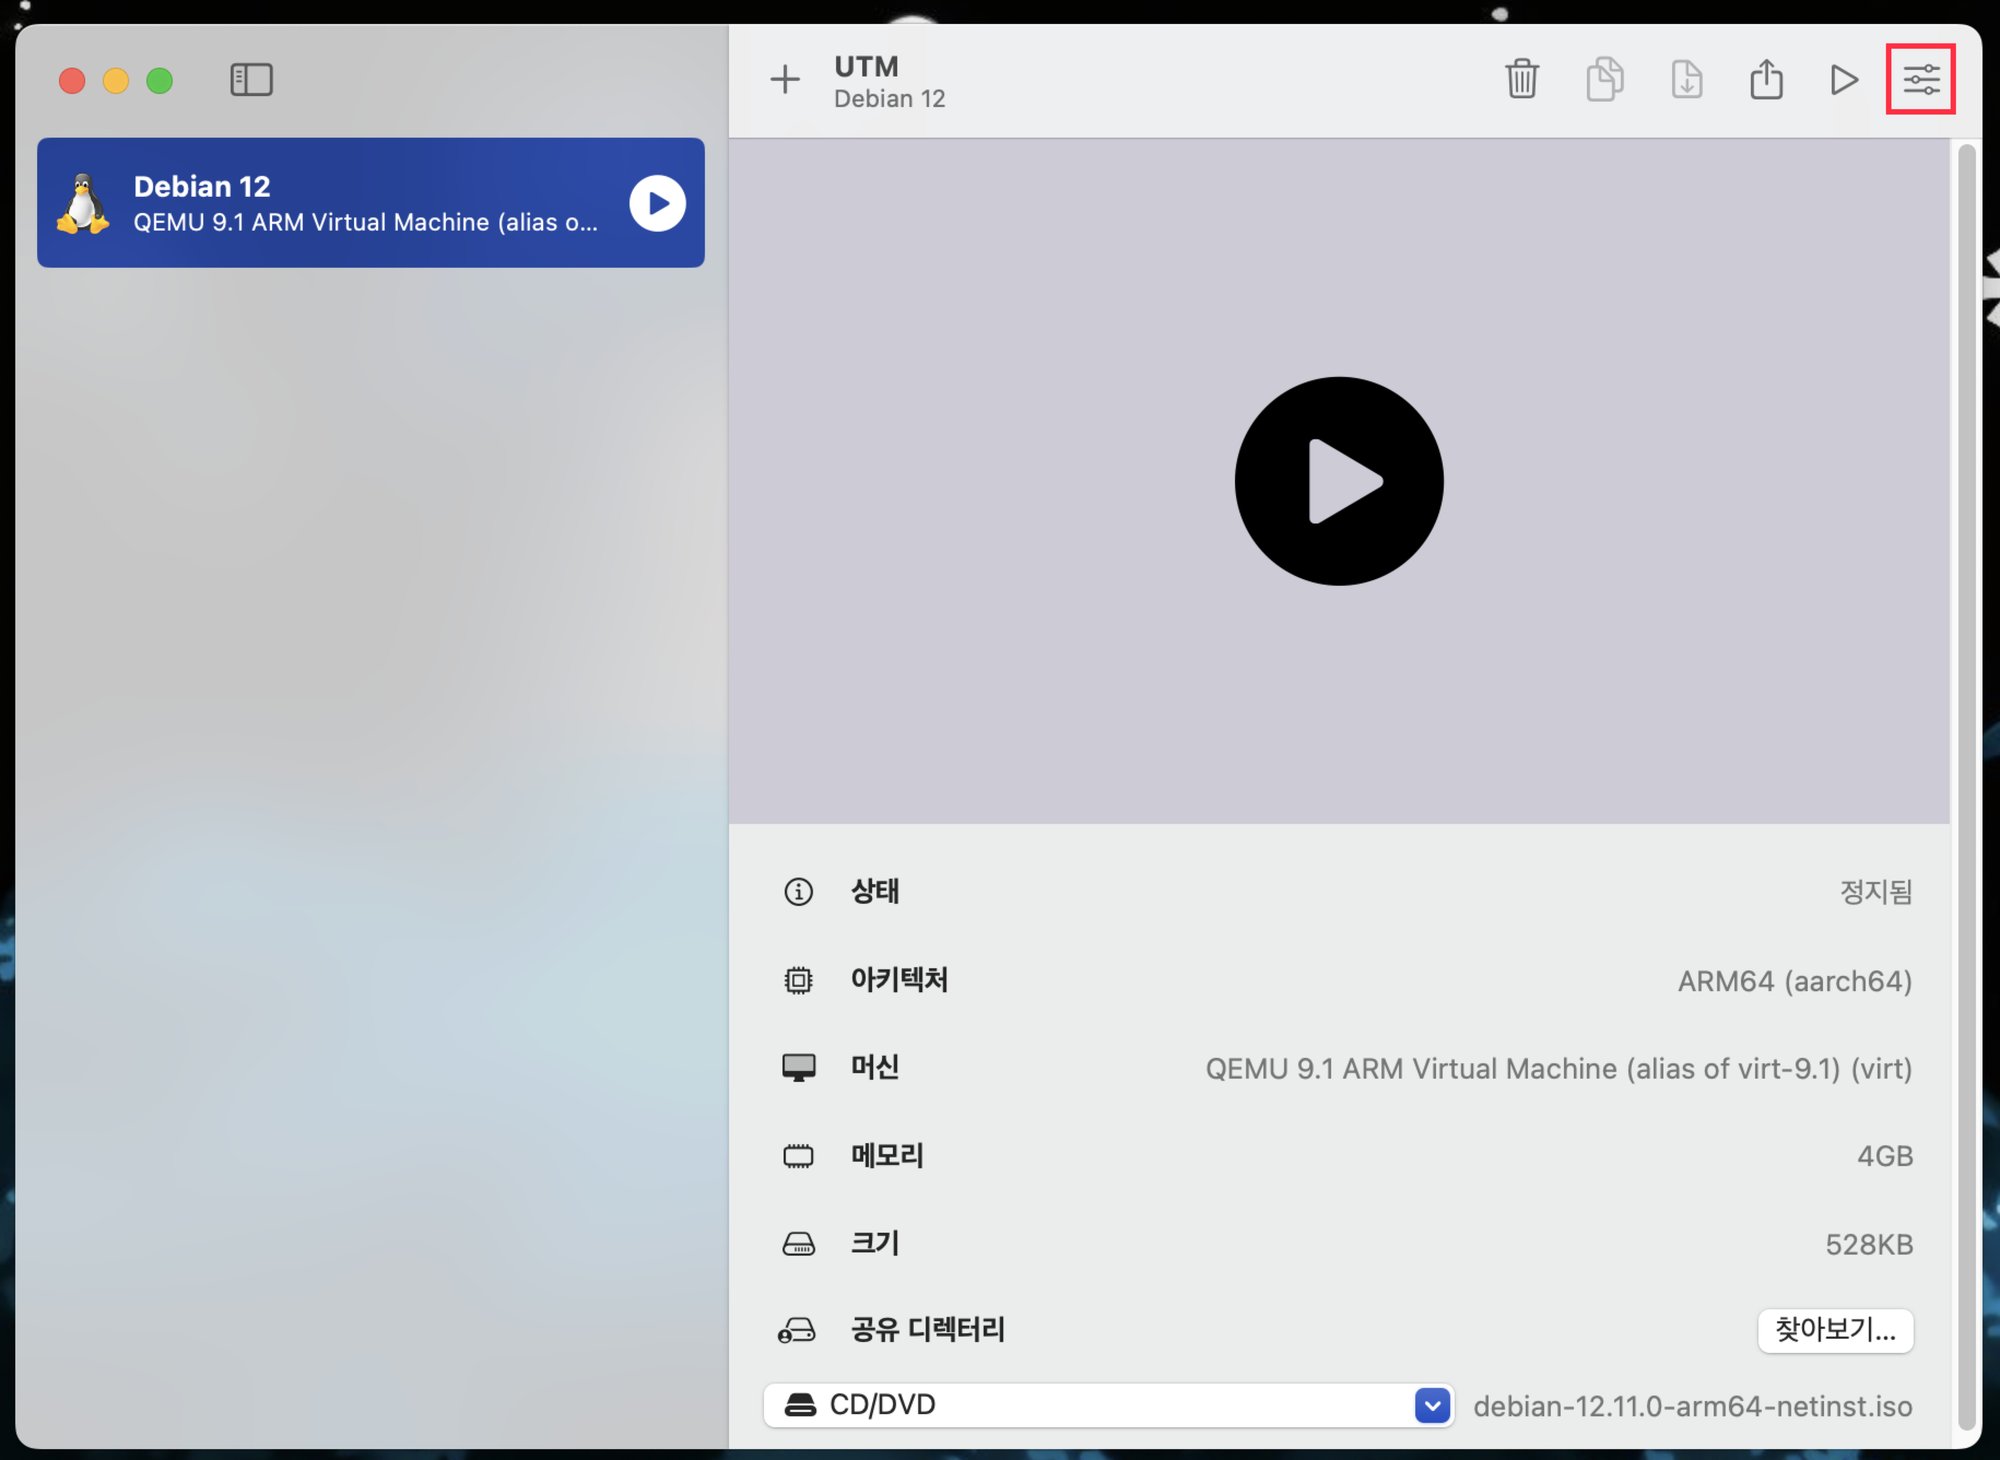Share the VM using the share icon
Image resolution: width=2000 pixels, height=1460 pixels.
click(x=1767, y=79)
